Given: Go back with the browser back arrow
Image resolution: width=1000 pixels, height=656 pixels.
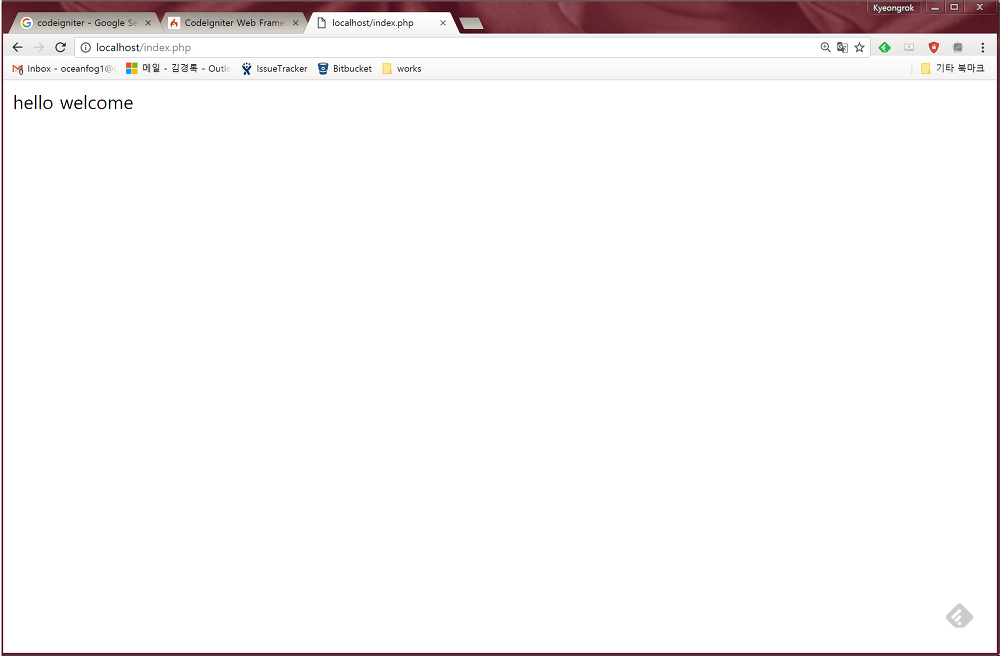Looking at the screenshot, I should point(17,47).
